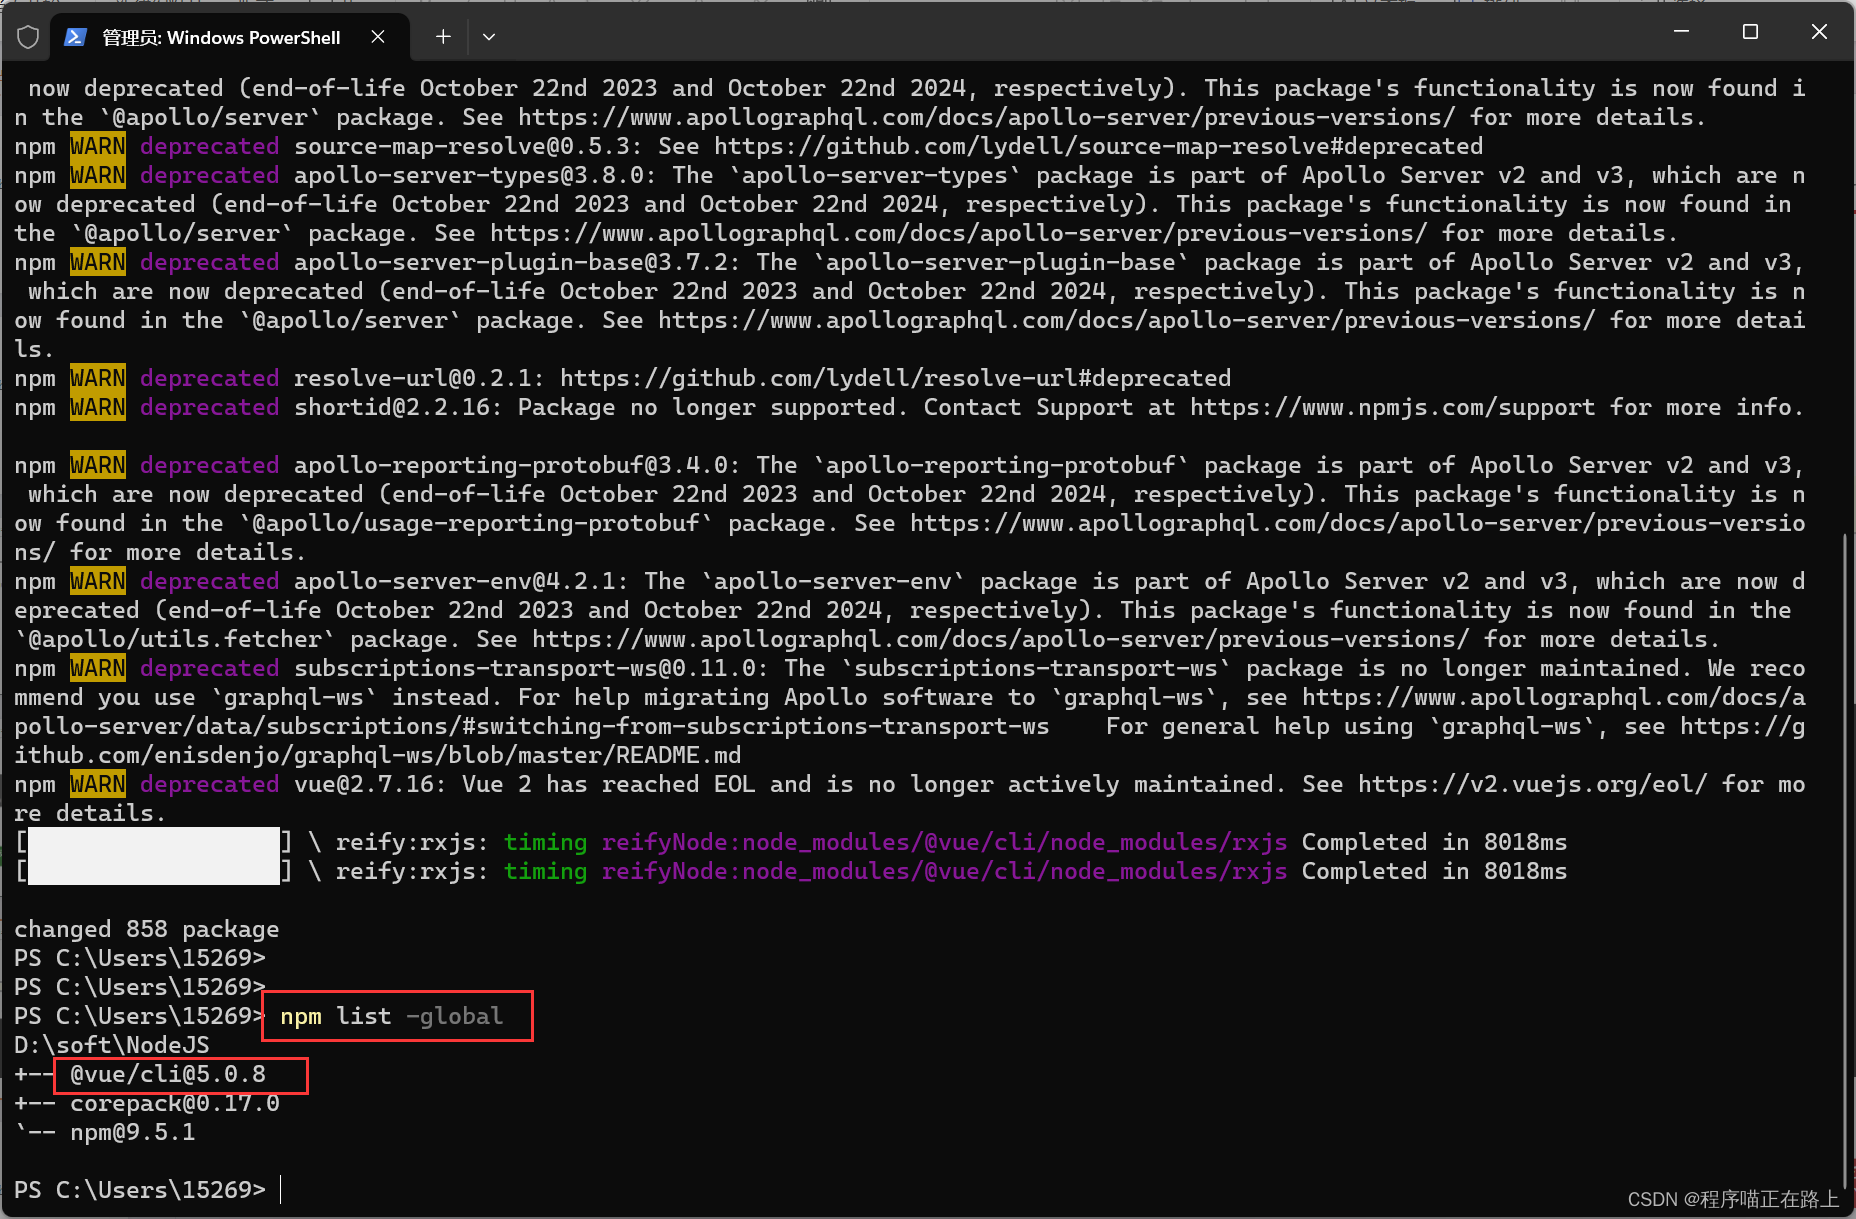
Task: Open a new tab with the plus button
Action: click(x=443, y=37)
